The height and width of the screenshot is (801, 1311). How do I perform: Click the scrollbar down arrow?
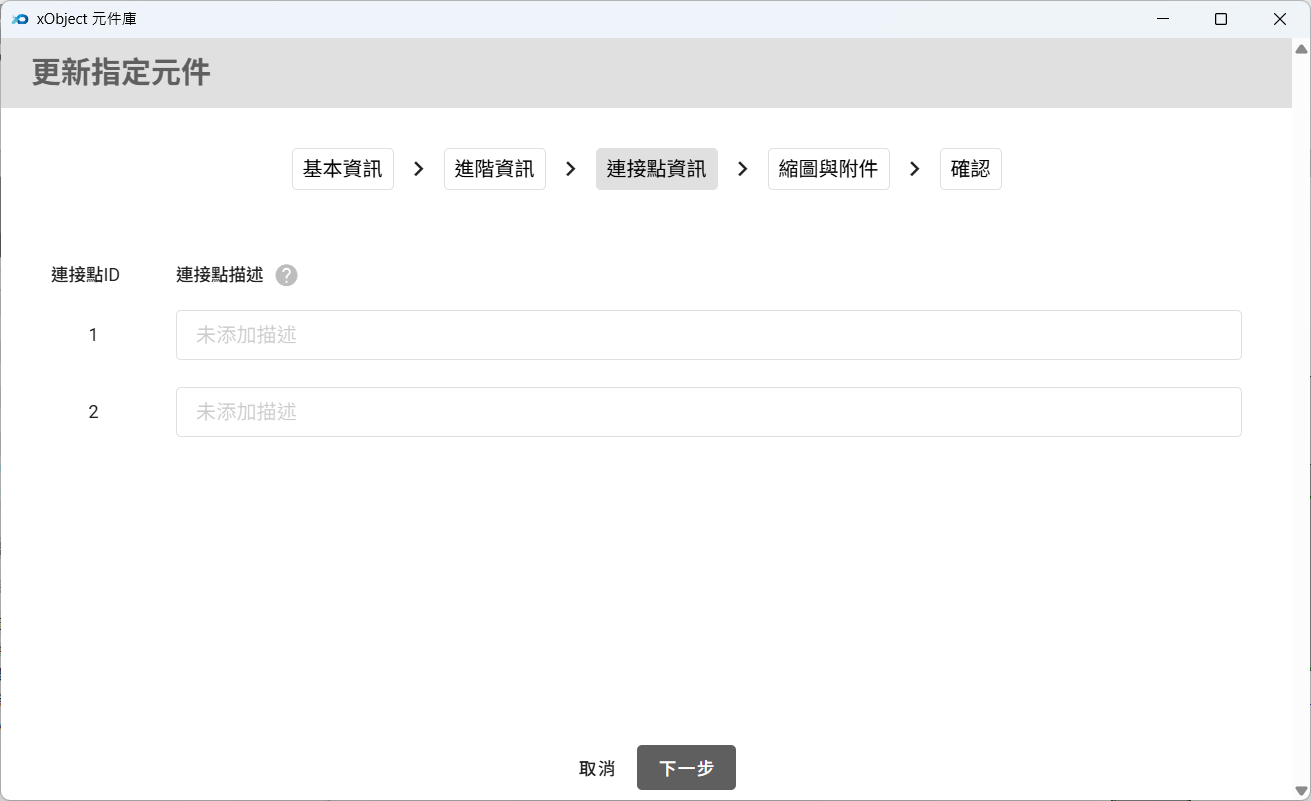click(x=1301, y=791)
